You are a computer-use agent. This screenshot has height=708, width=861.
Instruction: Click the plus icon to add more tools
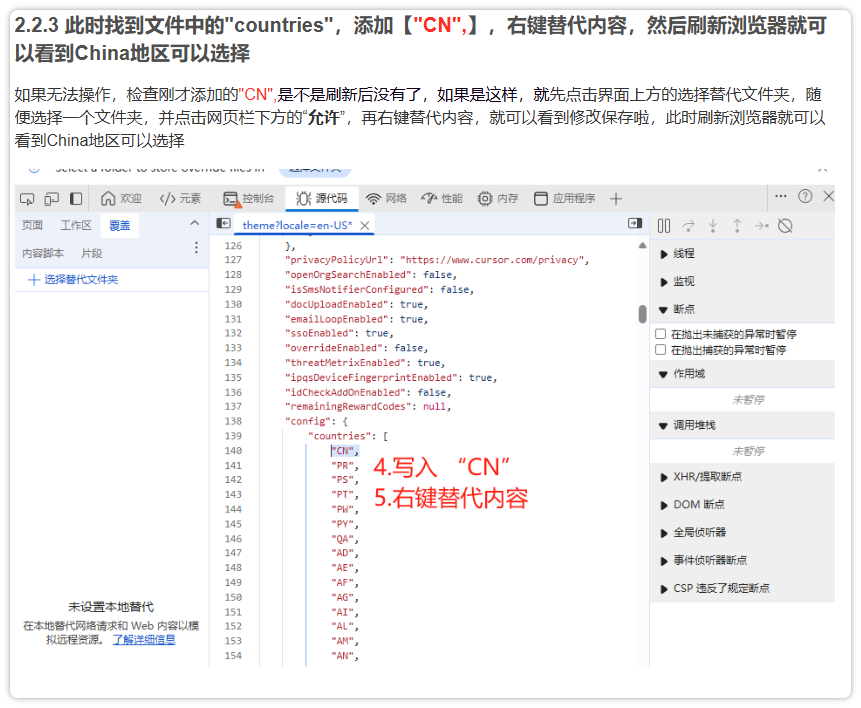[616, 199]
